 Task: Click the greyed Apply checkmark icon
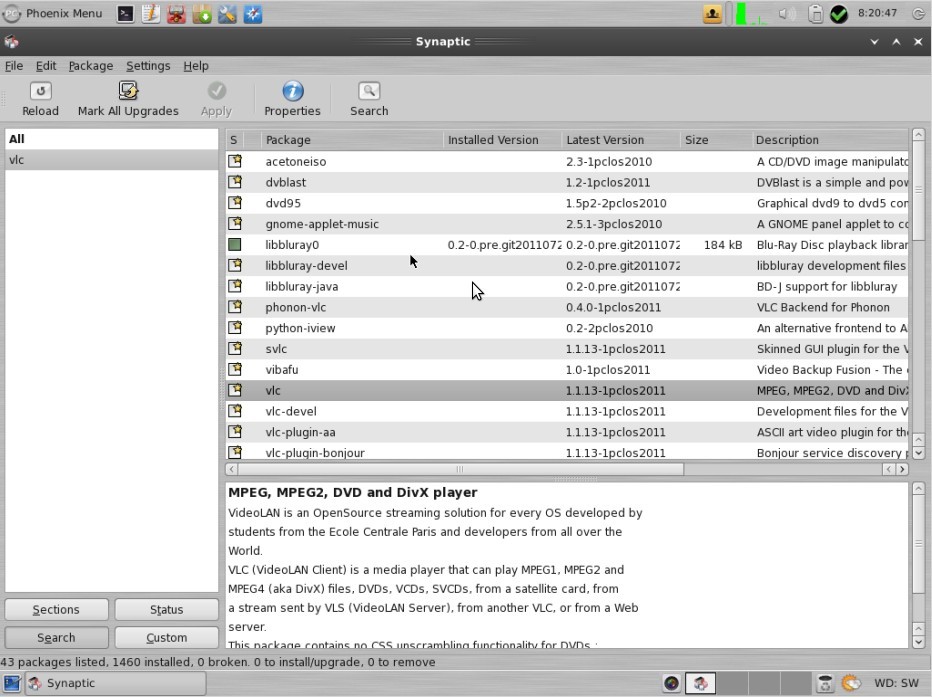[x=216, y=91]
